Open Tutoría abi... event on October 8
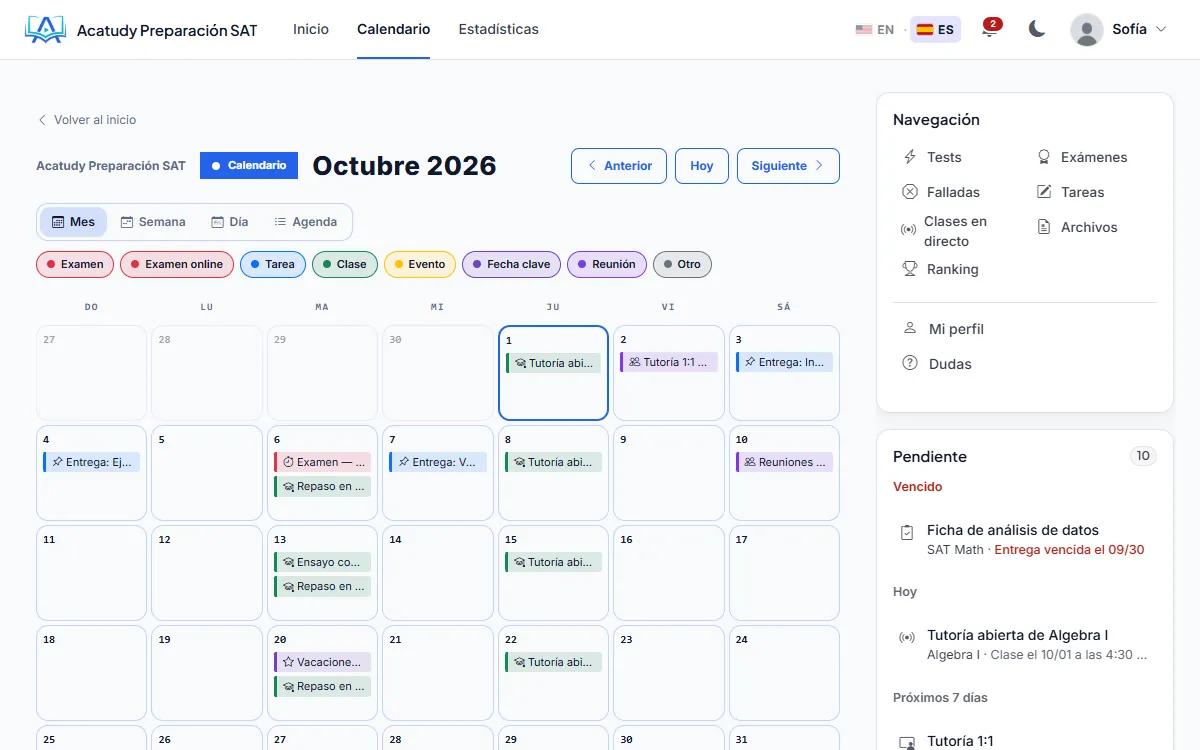The width and height of the screenshot is (1200, 750). (x=553, y=462)
